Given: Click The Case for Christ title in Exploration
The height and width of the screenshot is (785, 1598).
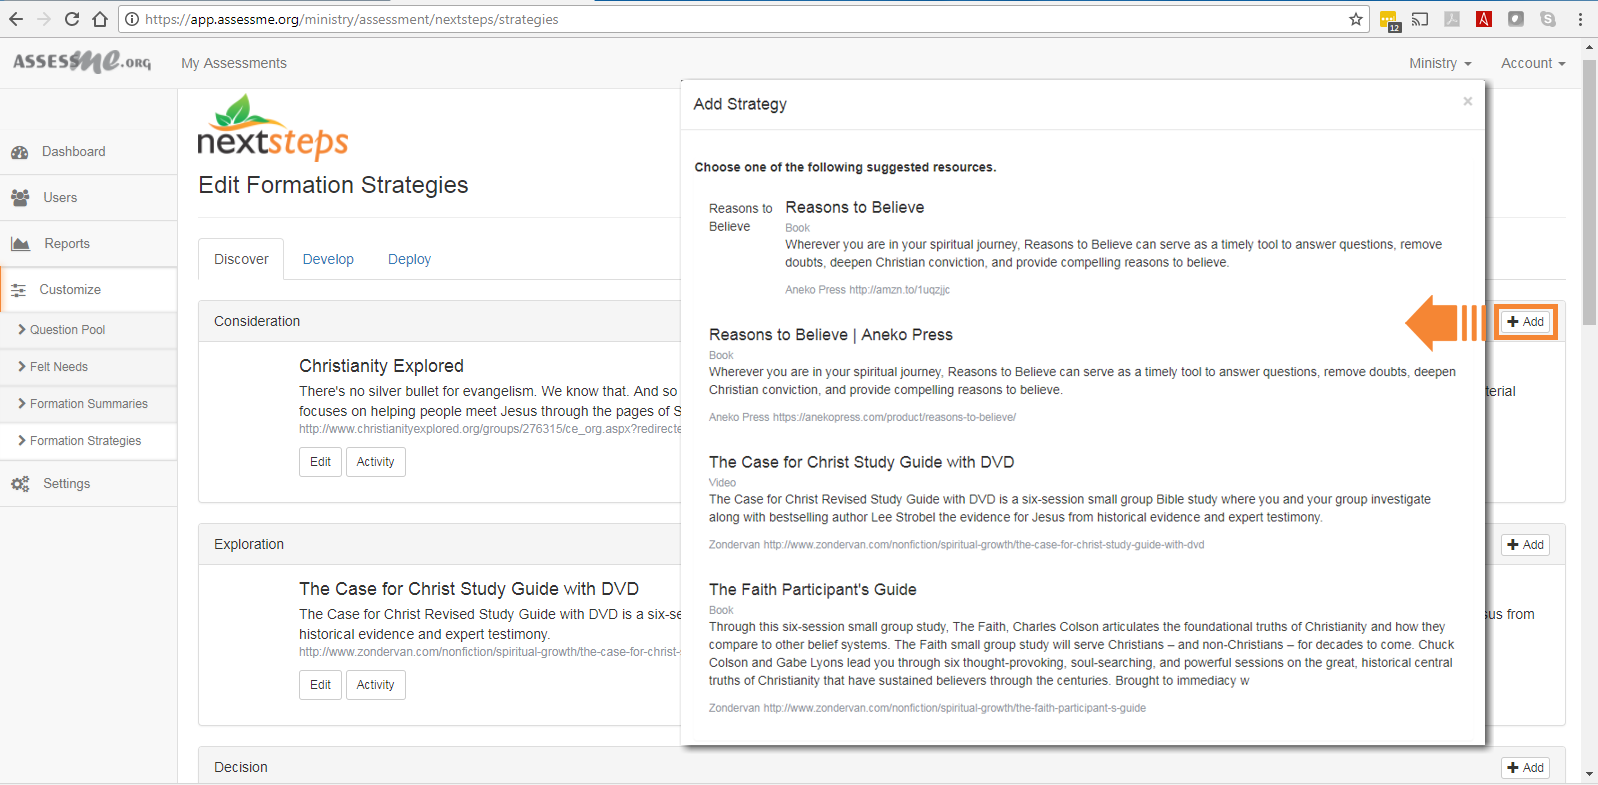Looking at the screenshot, I should tap(469, 589).
